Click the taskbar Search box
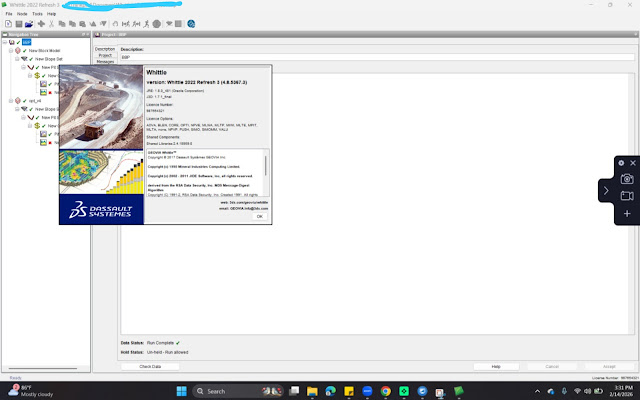 pos(238,391)
